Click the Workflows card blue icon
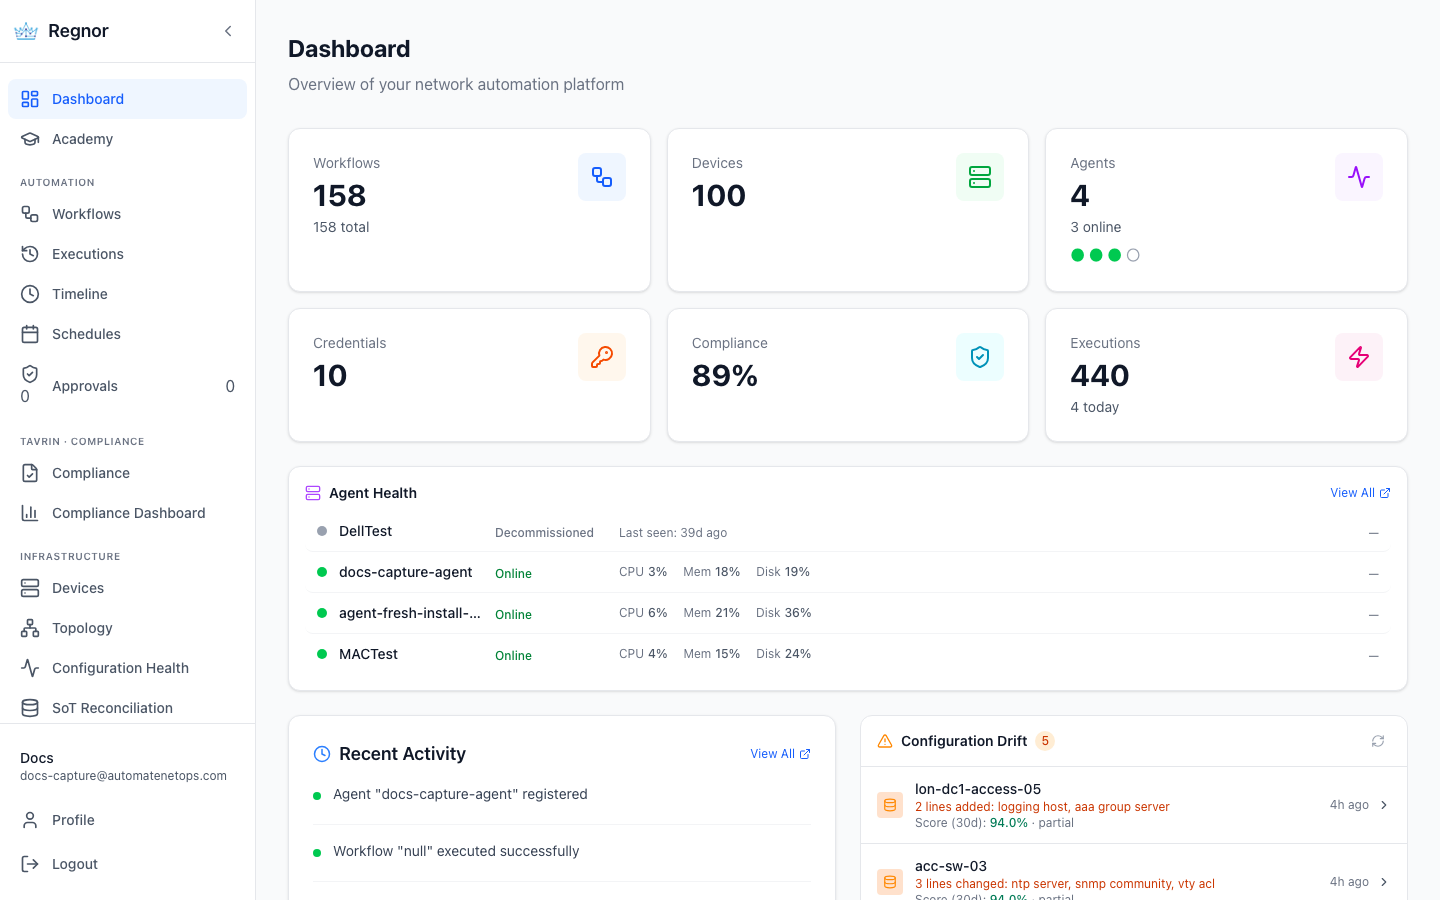 tap(602, 177)
